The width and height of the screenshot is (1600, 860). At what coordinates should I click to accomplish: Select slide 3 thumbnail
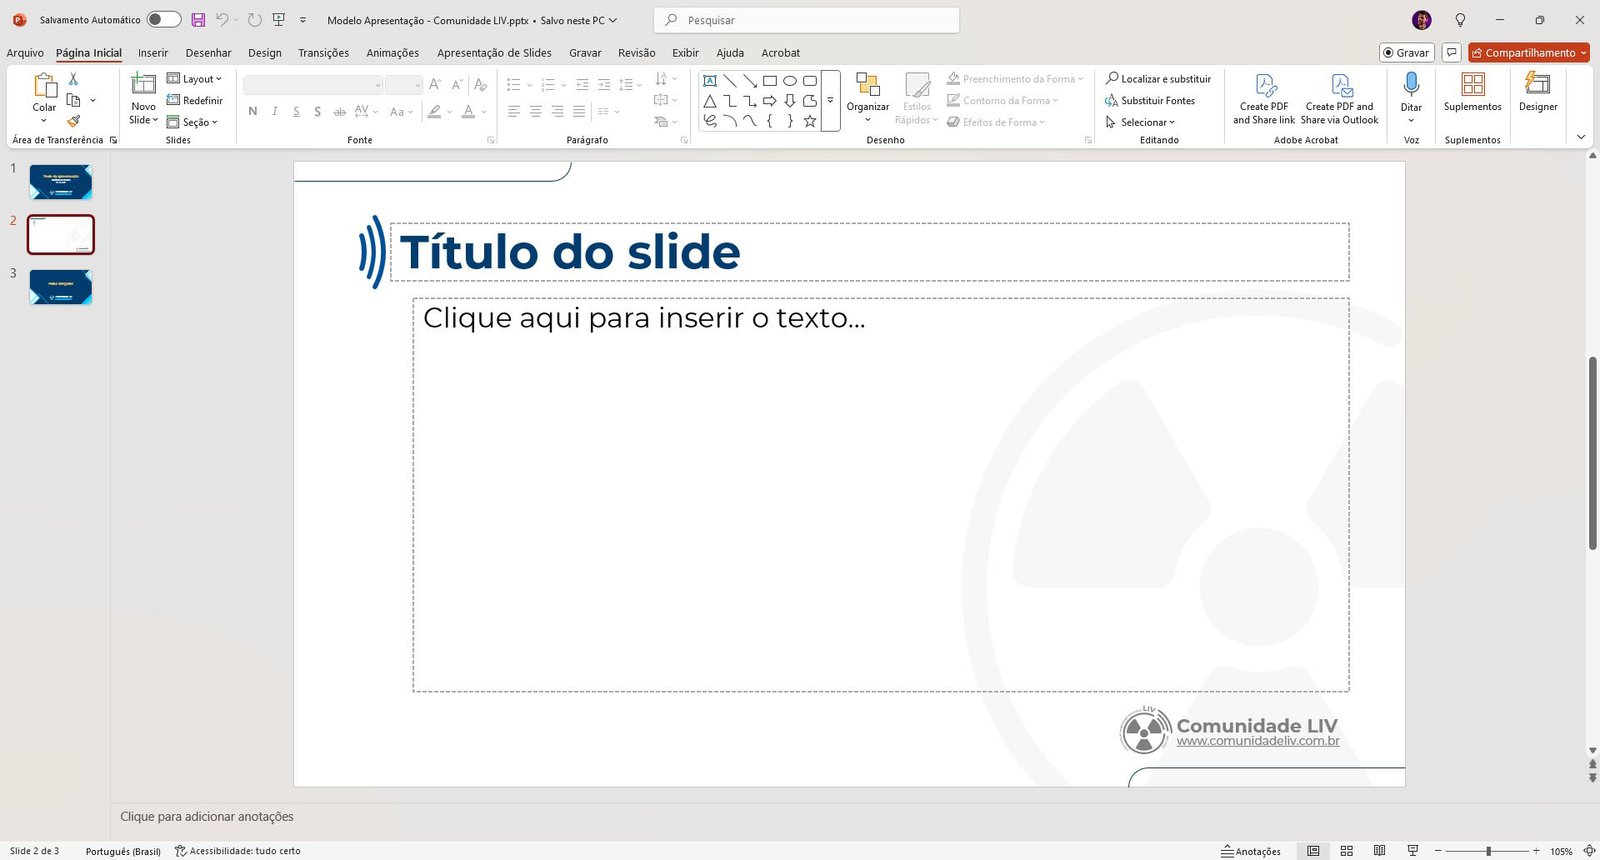[61, 287]
